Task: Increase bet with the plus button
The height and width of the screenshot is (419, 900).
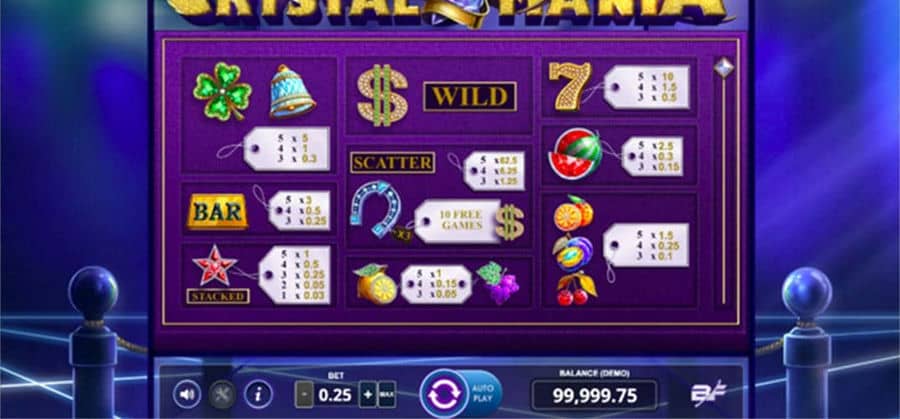Action: point(367,395)
